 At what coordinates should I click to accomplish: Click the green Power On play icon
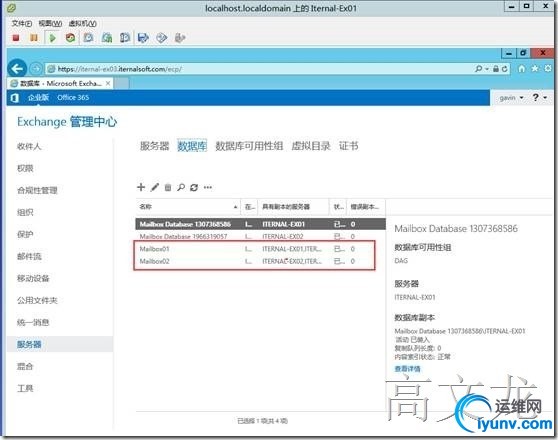click(53, 37)
